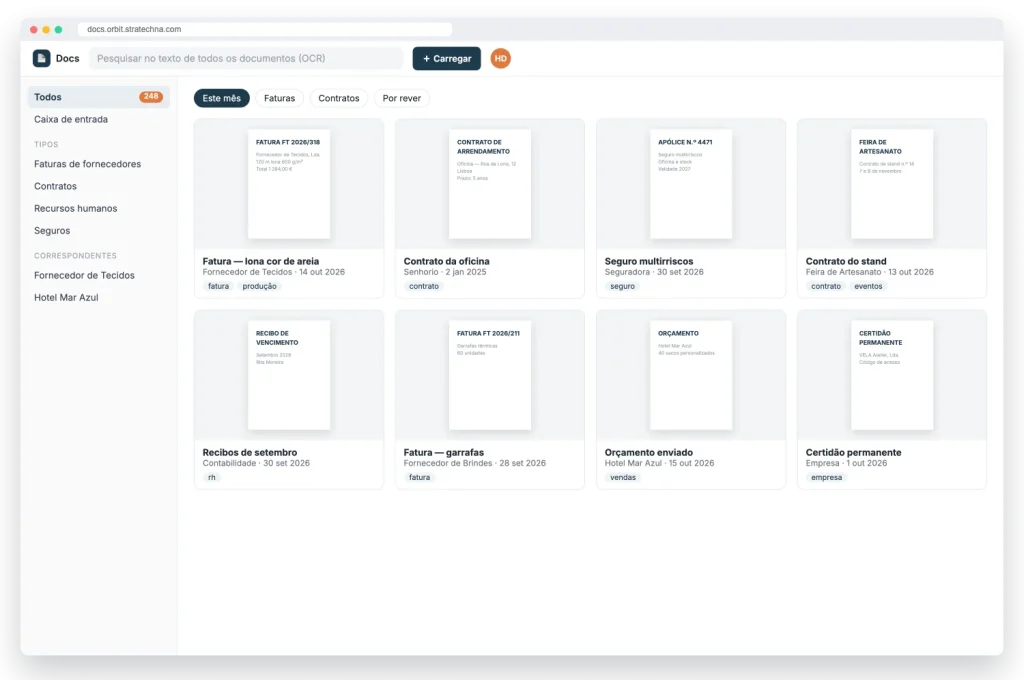Image resolution: width=1024 pixels, height=680 pixels.
Task: Open the Orçamento document thumbnail
Action: pyautogui.click(x=691, y=375)
